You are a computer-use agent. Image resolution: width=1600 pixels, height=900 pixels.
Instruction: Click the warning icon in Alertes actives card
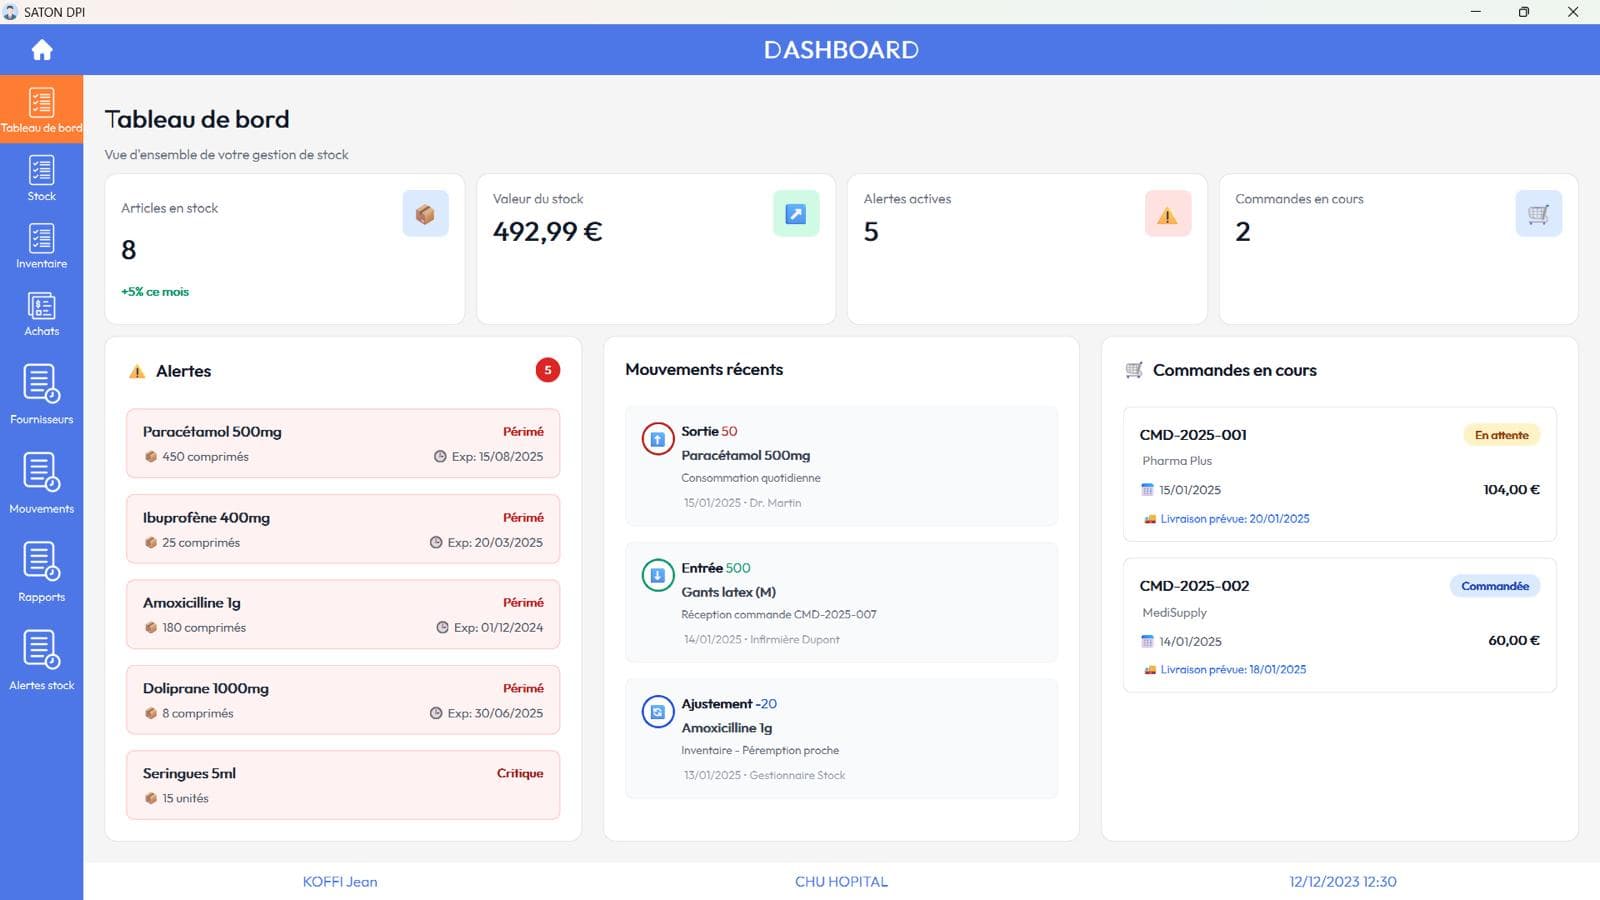coord(1167,214)
